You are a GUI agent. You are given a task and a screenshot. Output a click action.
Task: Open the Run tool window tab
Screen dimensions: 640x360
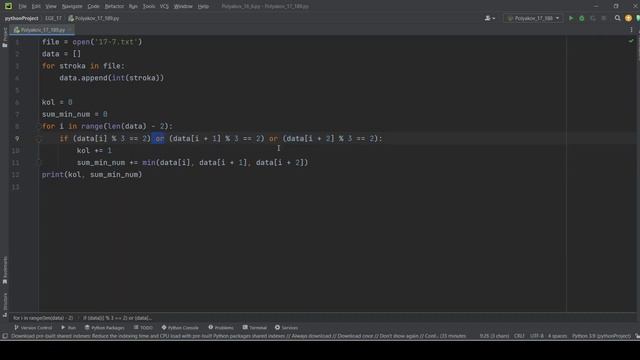pos(69,328)
